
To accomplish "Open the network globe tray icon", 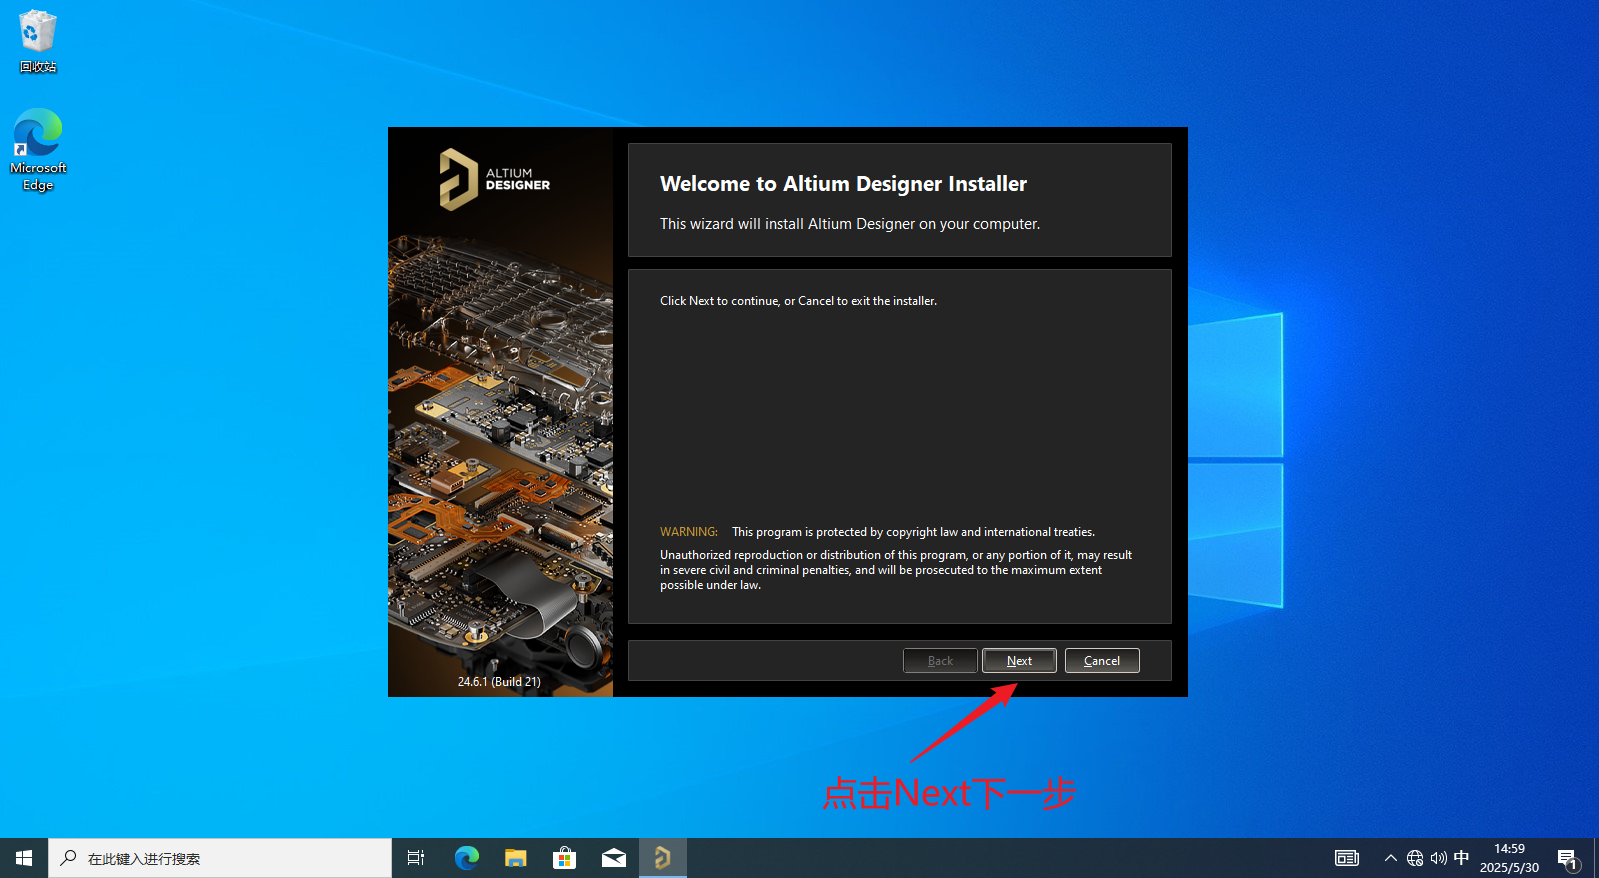I will point(1415,858).
